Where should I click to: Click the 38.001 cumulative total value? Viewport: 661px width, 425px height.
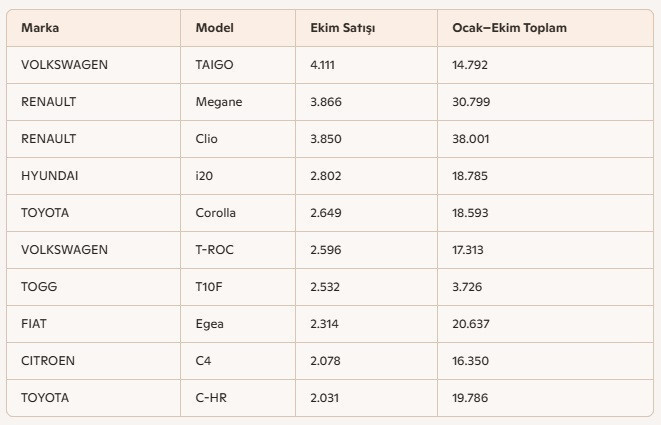point(470,139)
